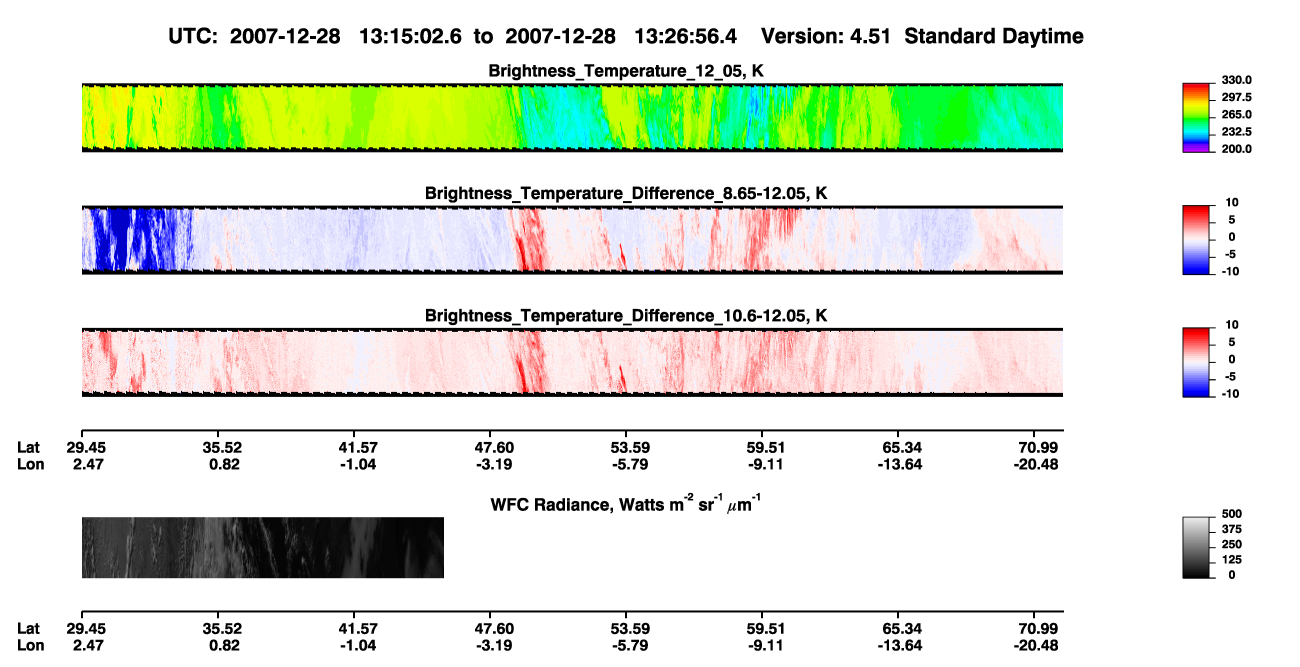Click the grayscale WFC radiance image strip
Viewport: 1300px width, 667px height.
(x=262, y=547)
